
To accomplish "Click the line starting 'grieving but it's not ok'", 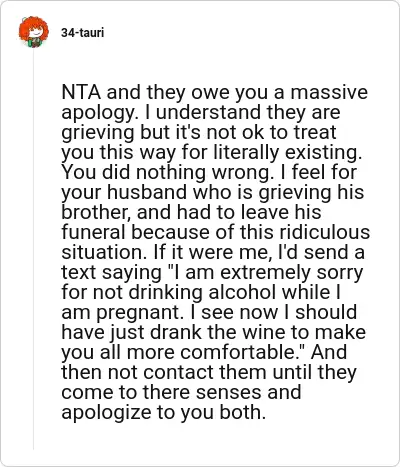I will (199, 132).
